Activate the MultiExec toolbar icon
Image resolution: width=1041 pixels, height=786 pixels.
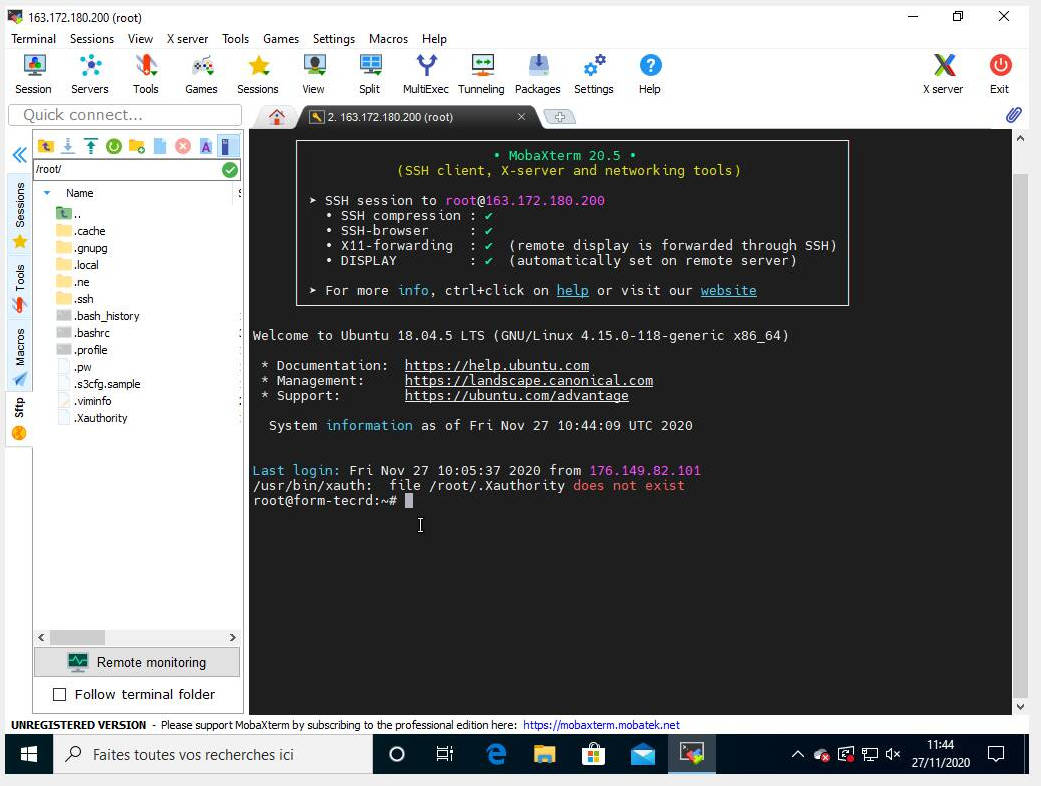click(426, 74)
